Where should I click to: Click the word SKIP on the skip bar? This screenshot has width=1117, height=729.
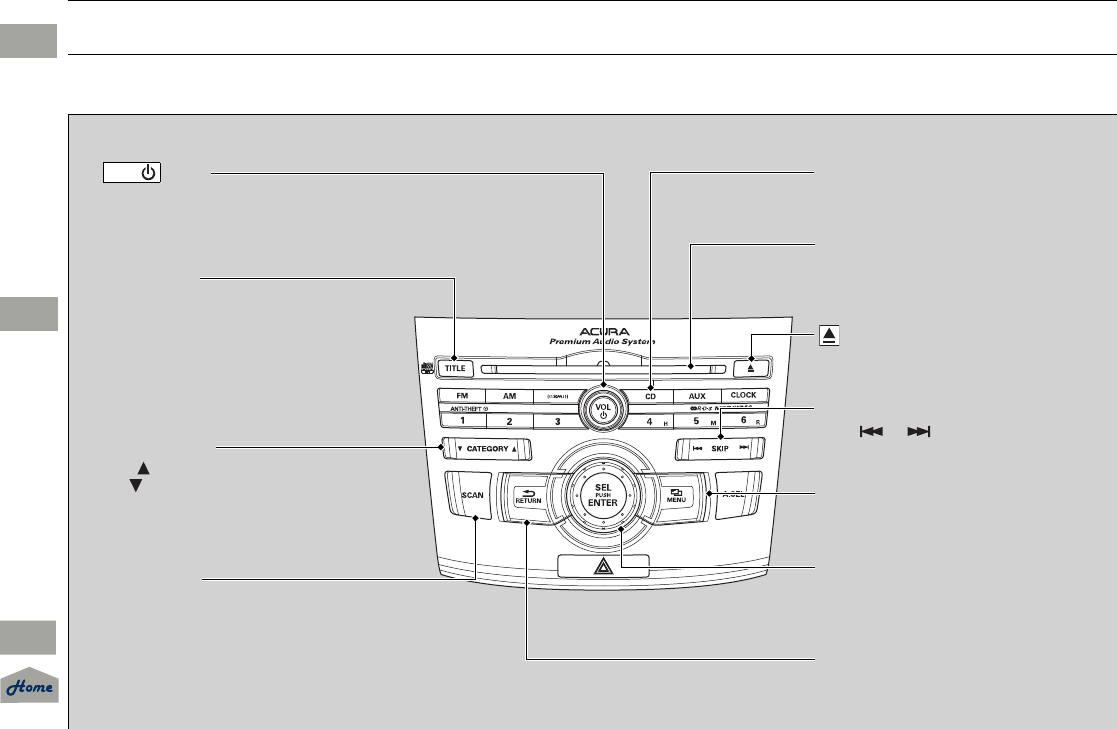(719, 448)
